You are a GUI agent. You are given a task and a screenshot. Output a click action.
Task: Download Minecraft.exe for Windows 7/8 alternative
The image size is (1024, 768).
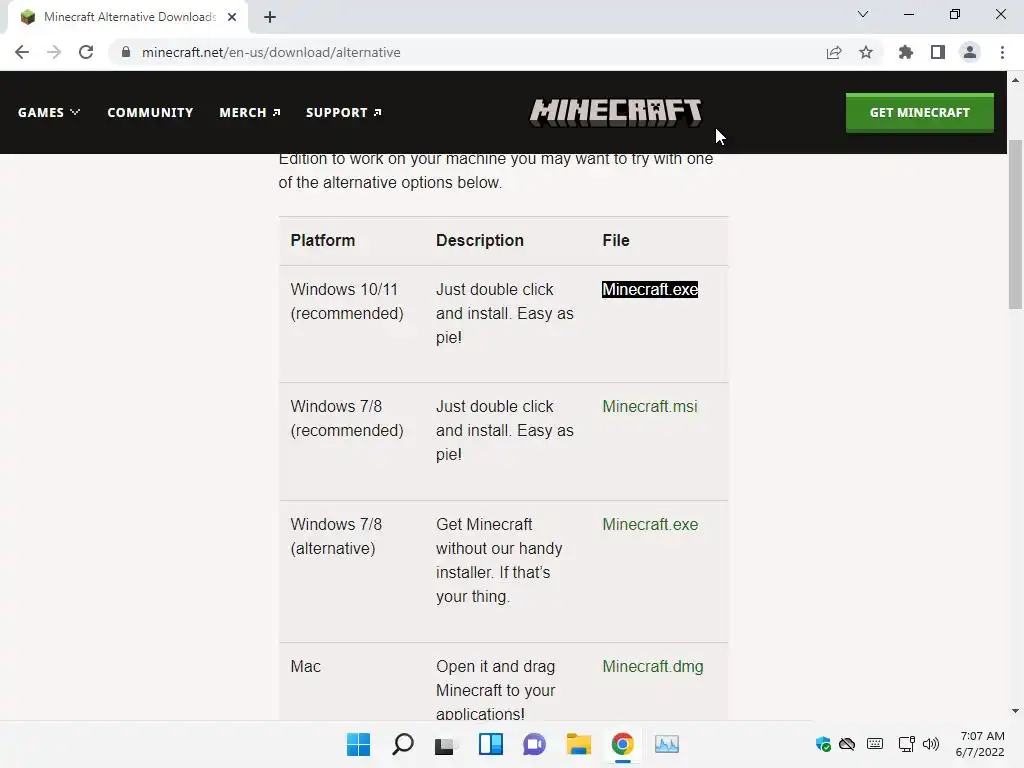tap(650, 524)
